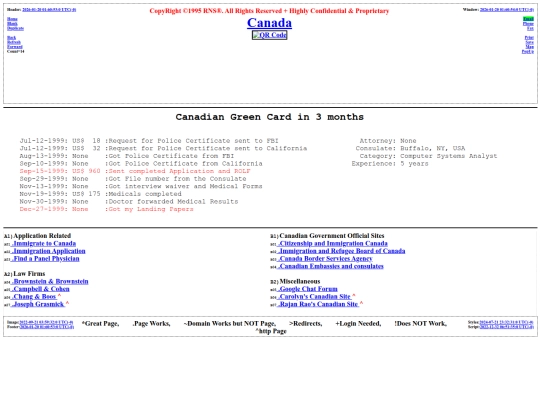The height and width of the screenshot is (405, 540).
Task: Open Campbell & Cohen link
Action: pos(40,289)
